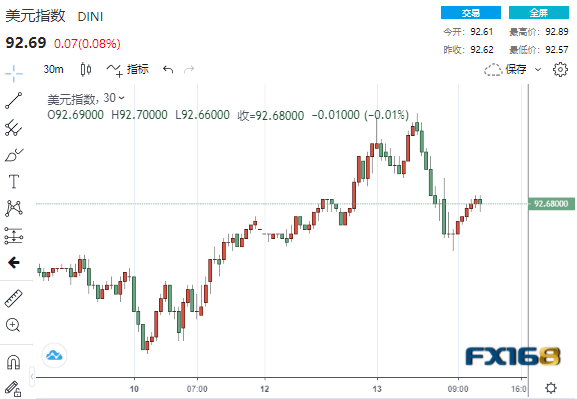The image size is (577, 399).
Task: Select the crosshair cursor tool
Action: click(14, 73)
